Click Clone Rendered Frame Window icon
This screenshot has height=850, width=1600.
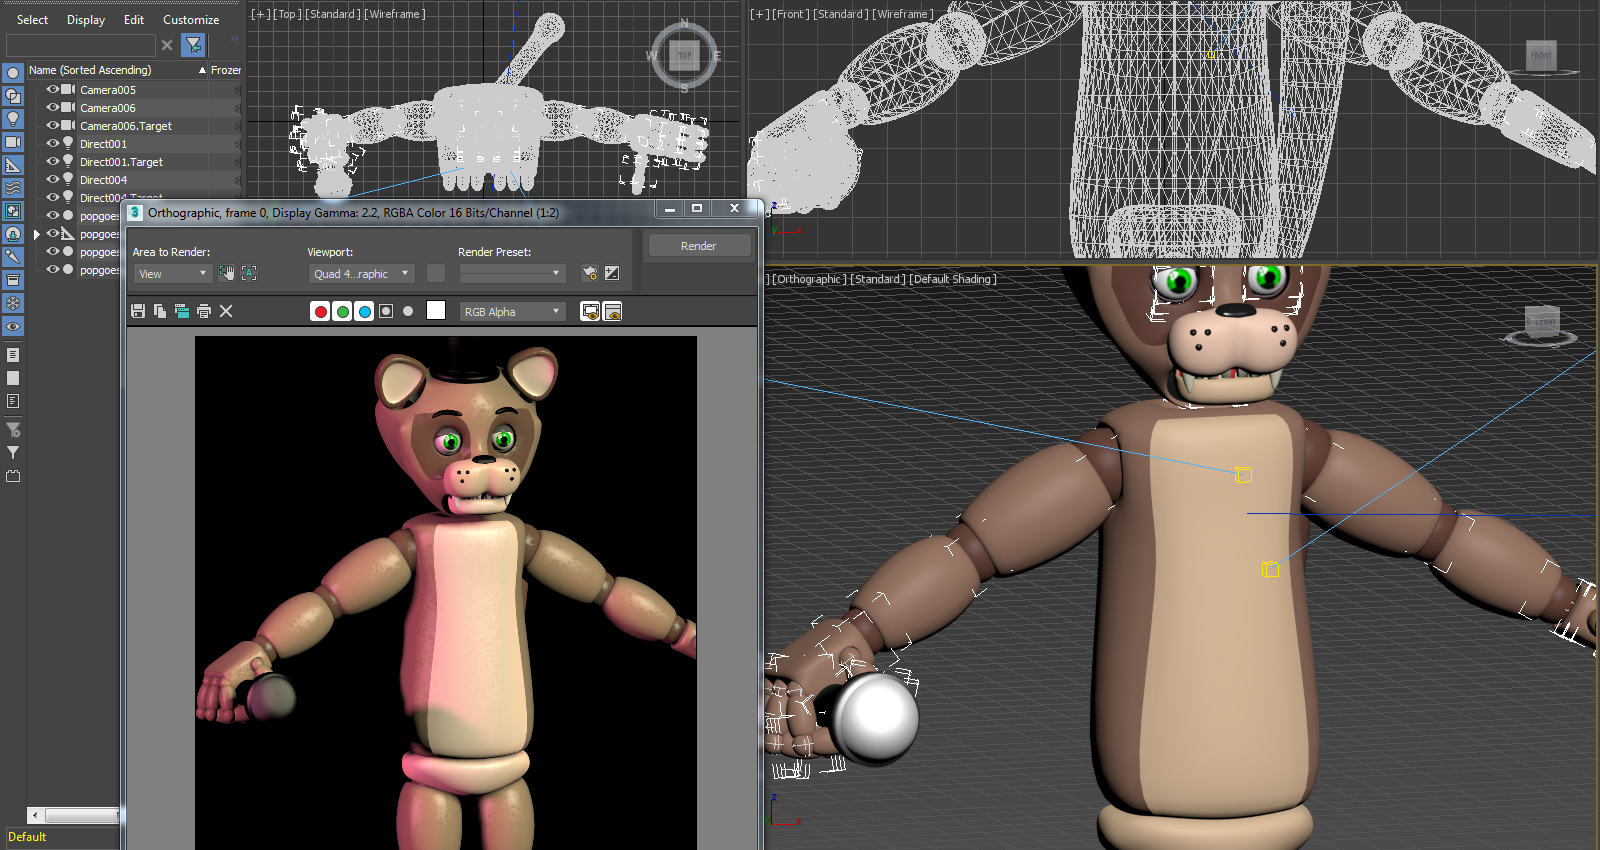coord(182,311)
